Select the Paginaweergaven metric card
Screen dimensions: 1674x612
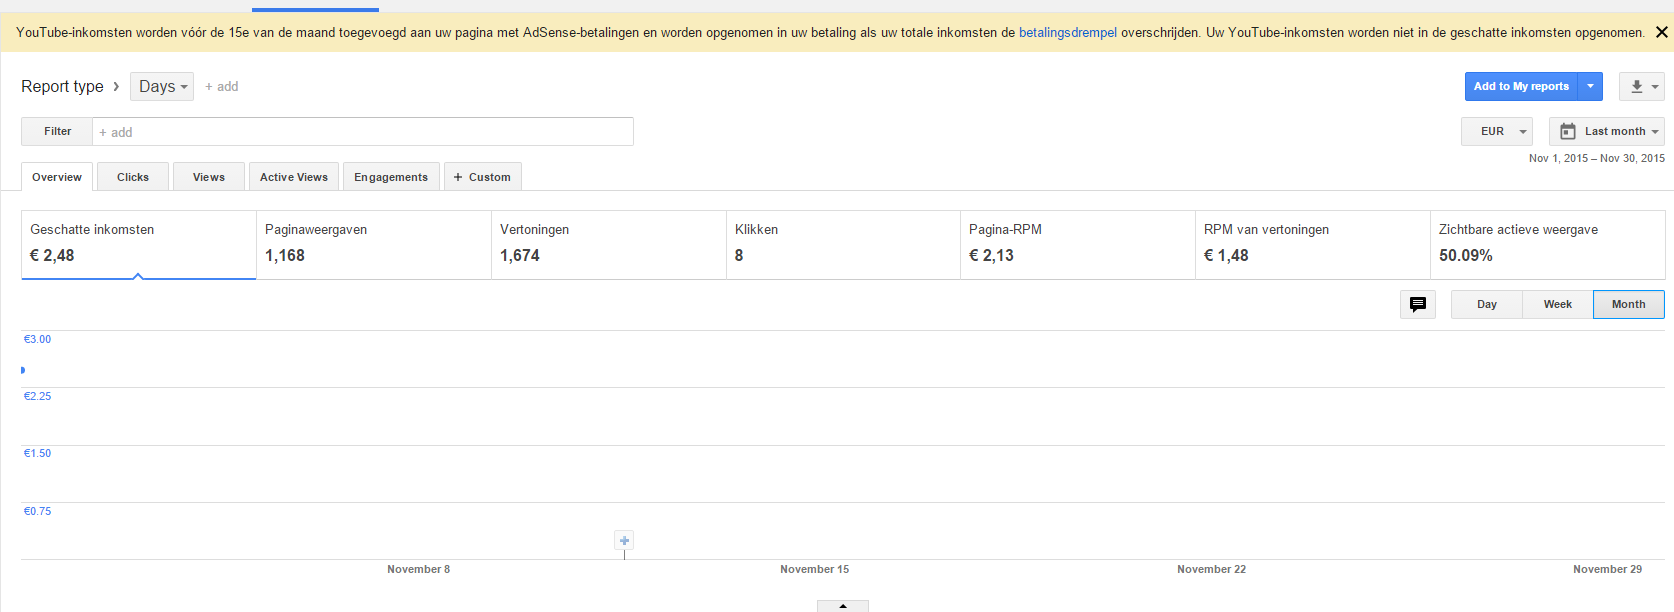point(374,244)
